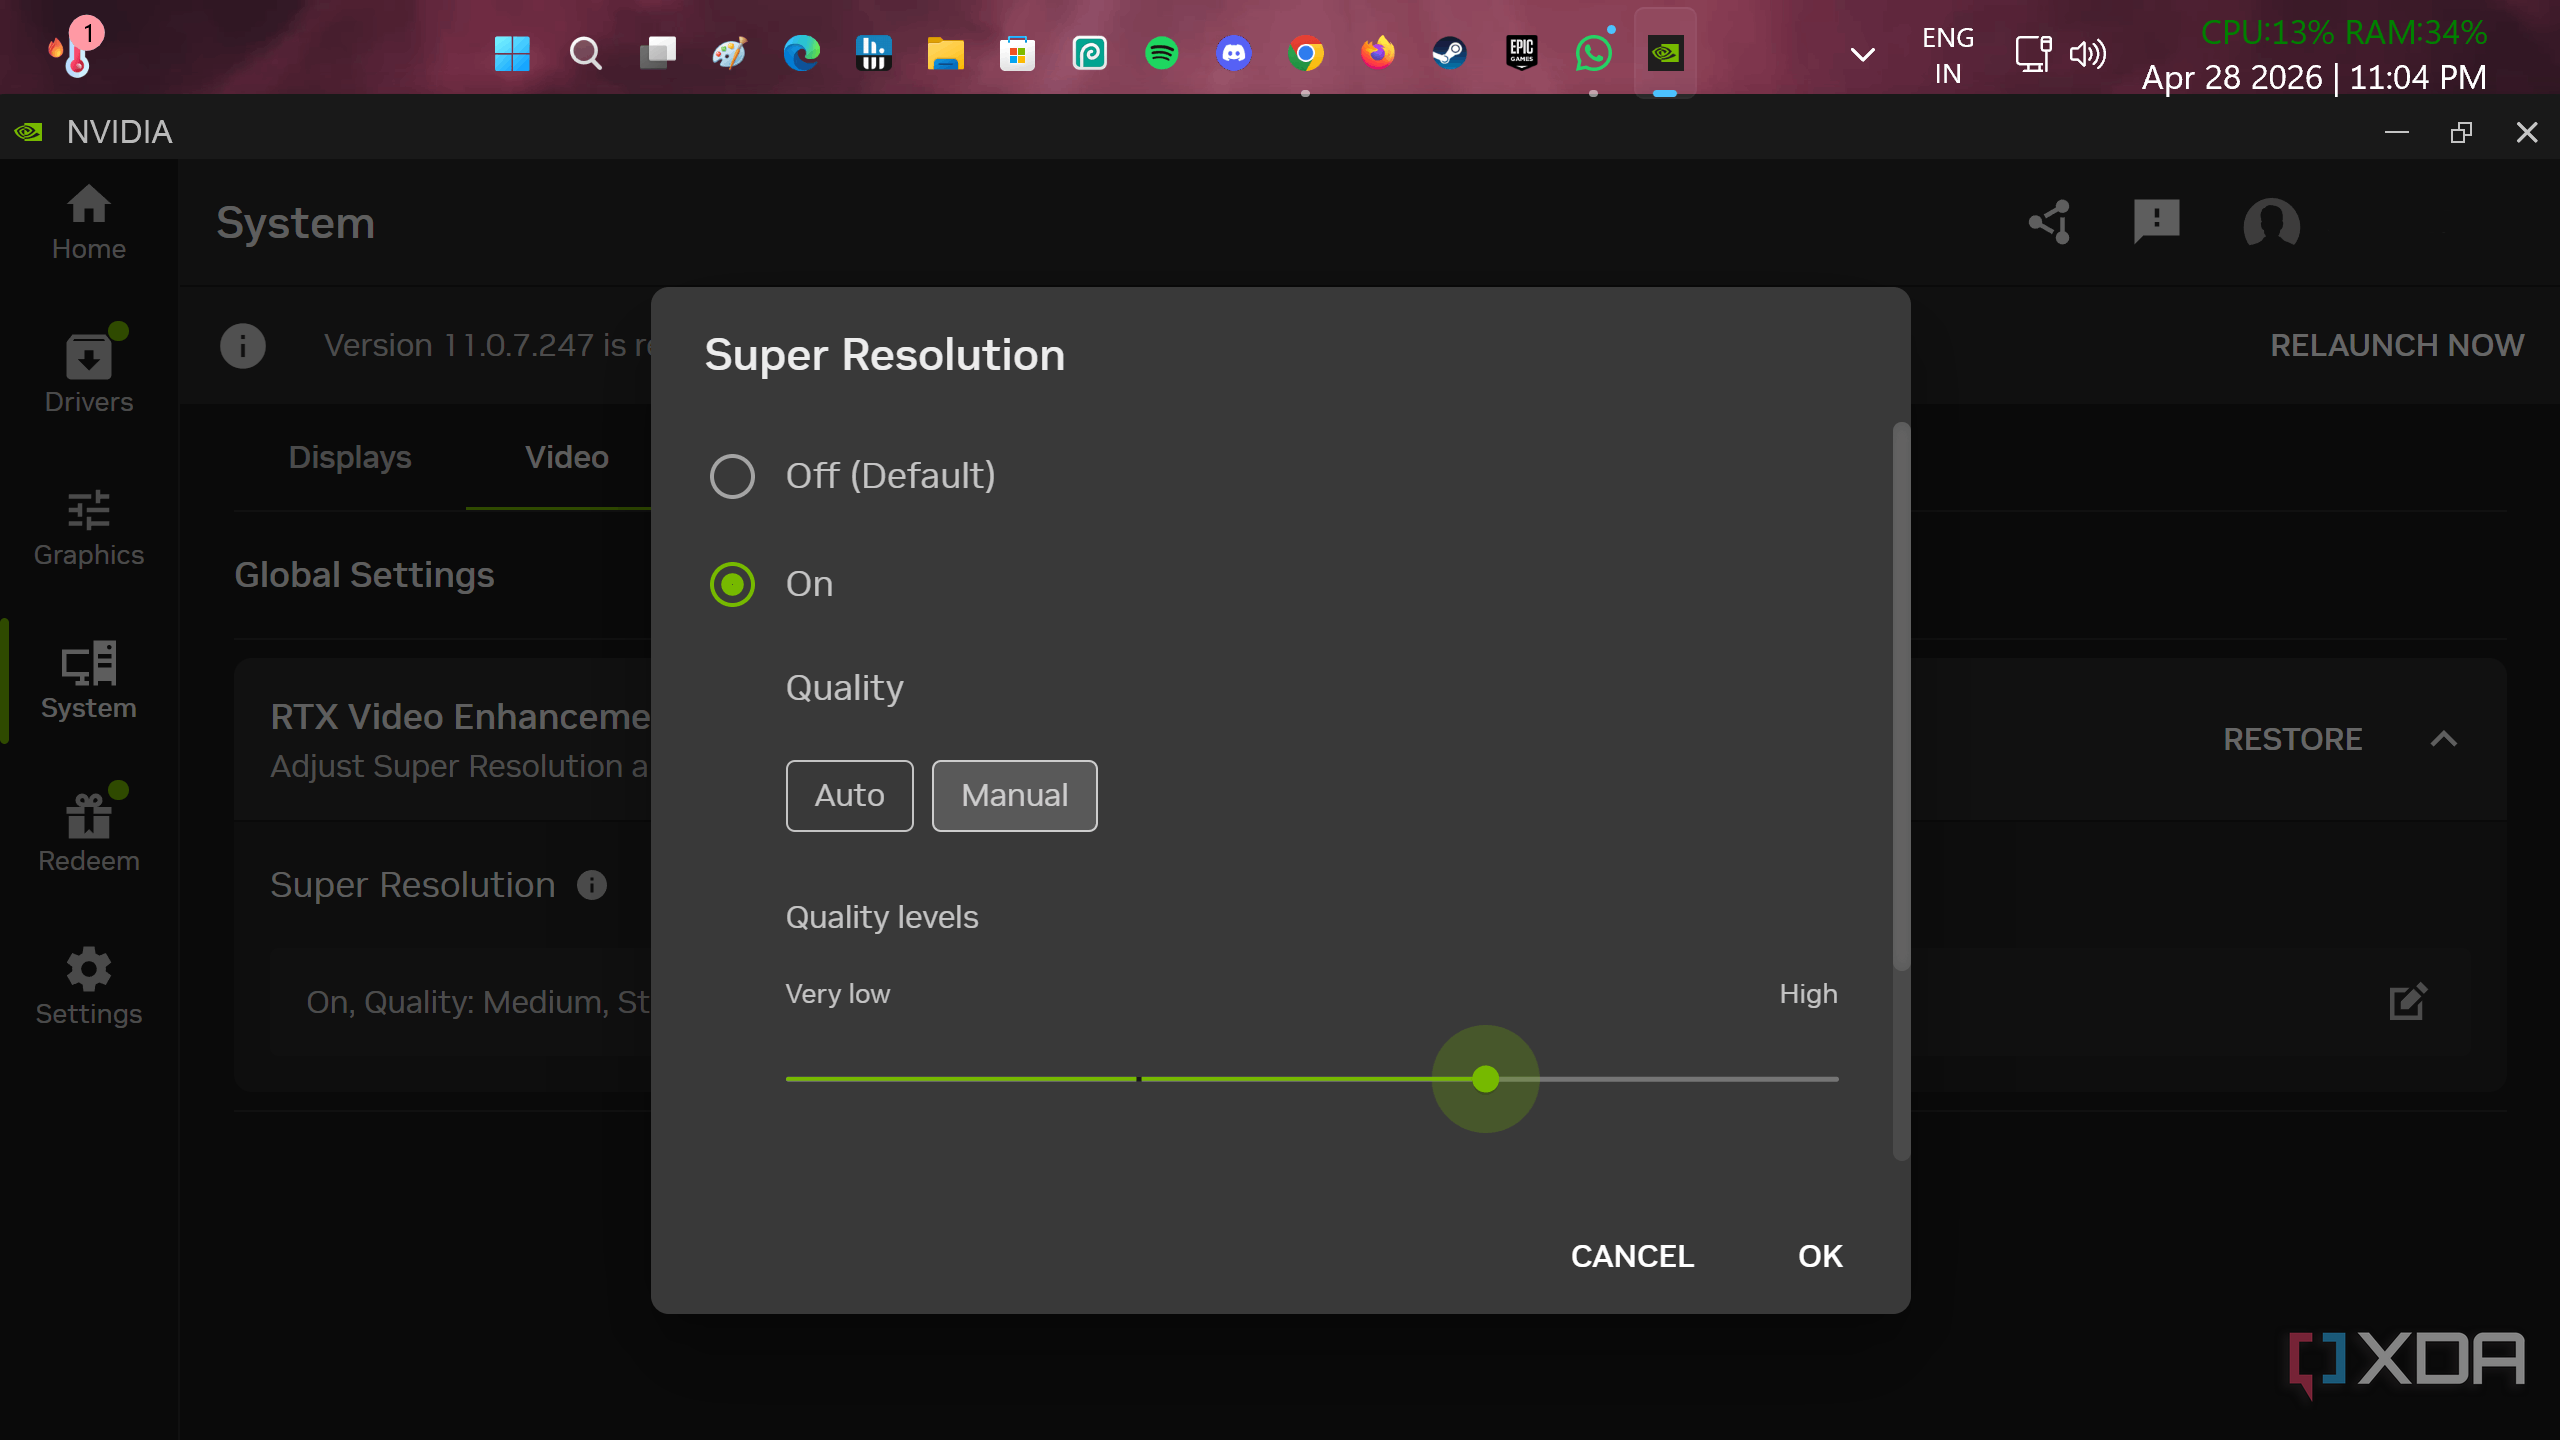Choose Auto quality mode
Screen dimensions: 2560x1440
[x=849, y=796]
